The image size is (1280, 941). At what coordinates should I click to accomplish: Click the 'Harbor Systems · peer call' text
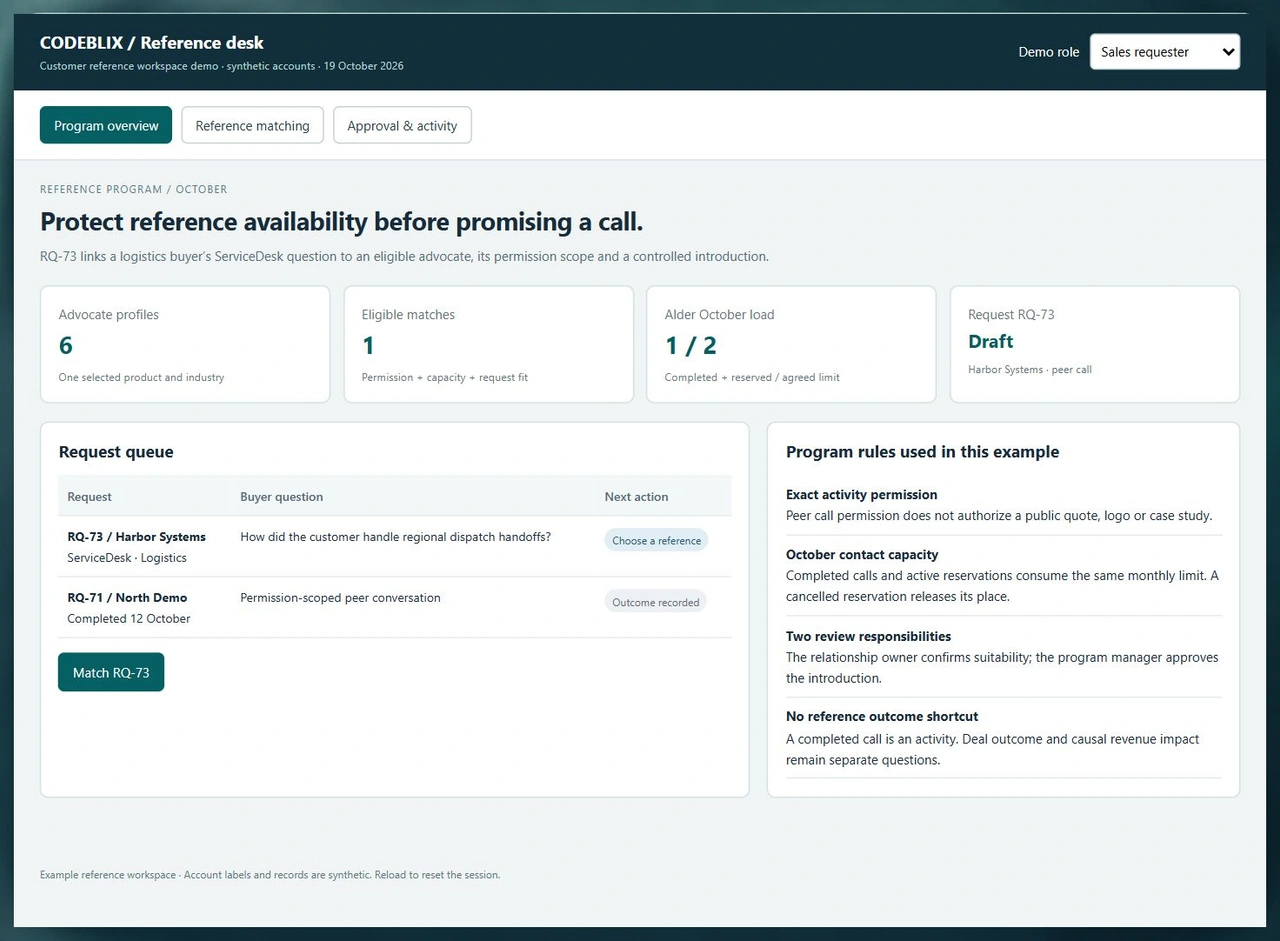(x=1029, y=369)
